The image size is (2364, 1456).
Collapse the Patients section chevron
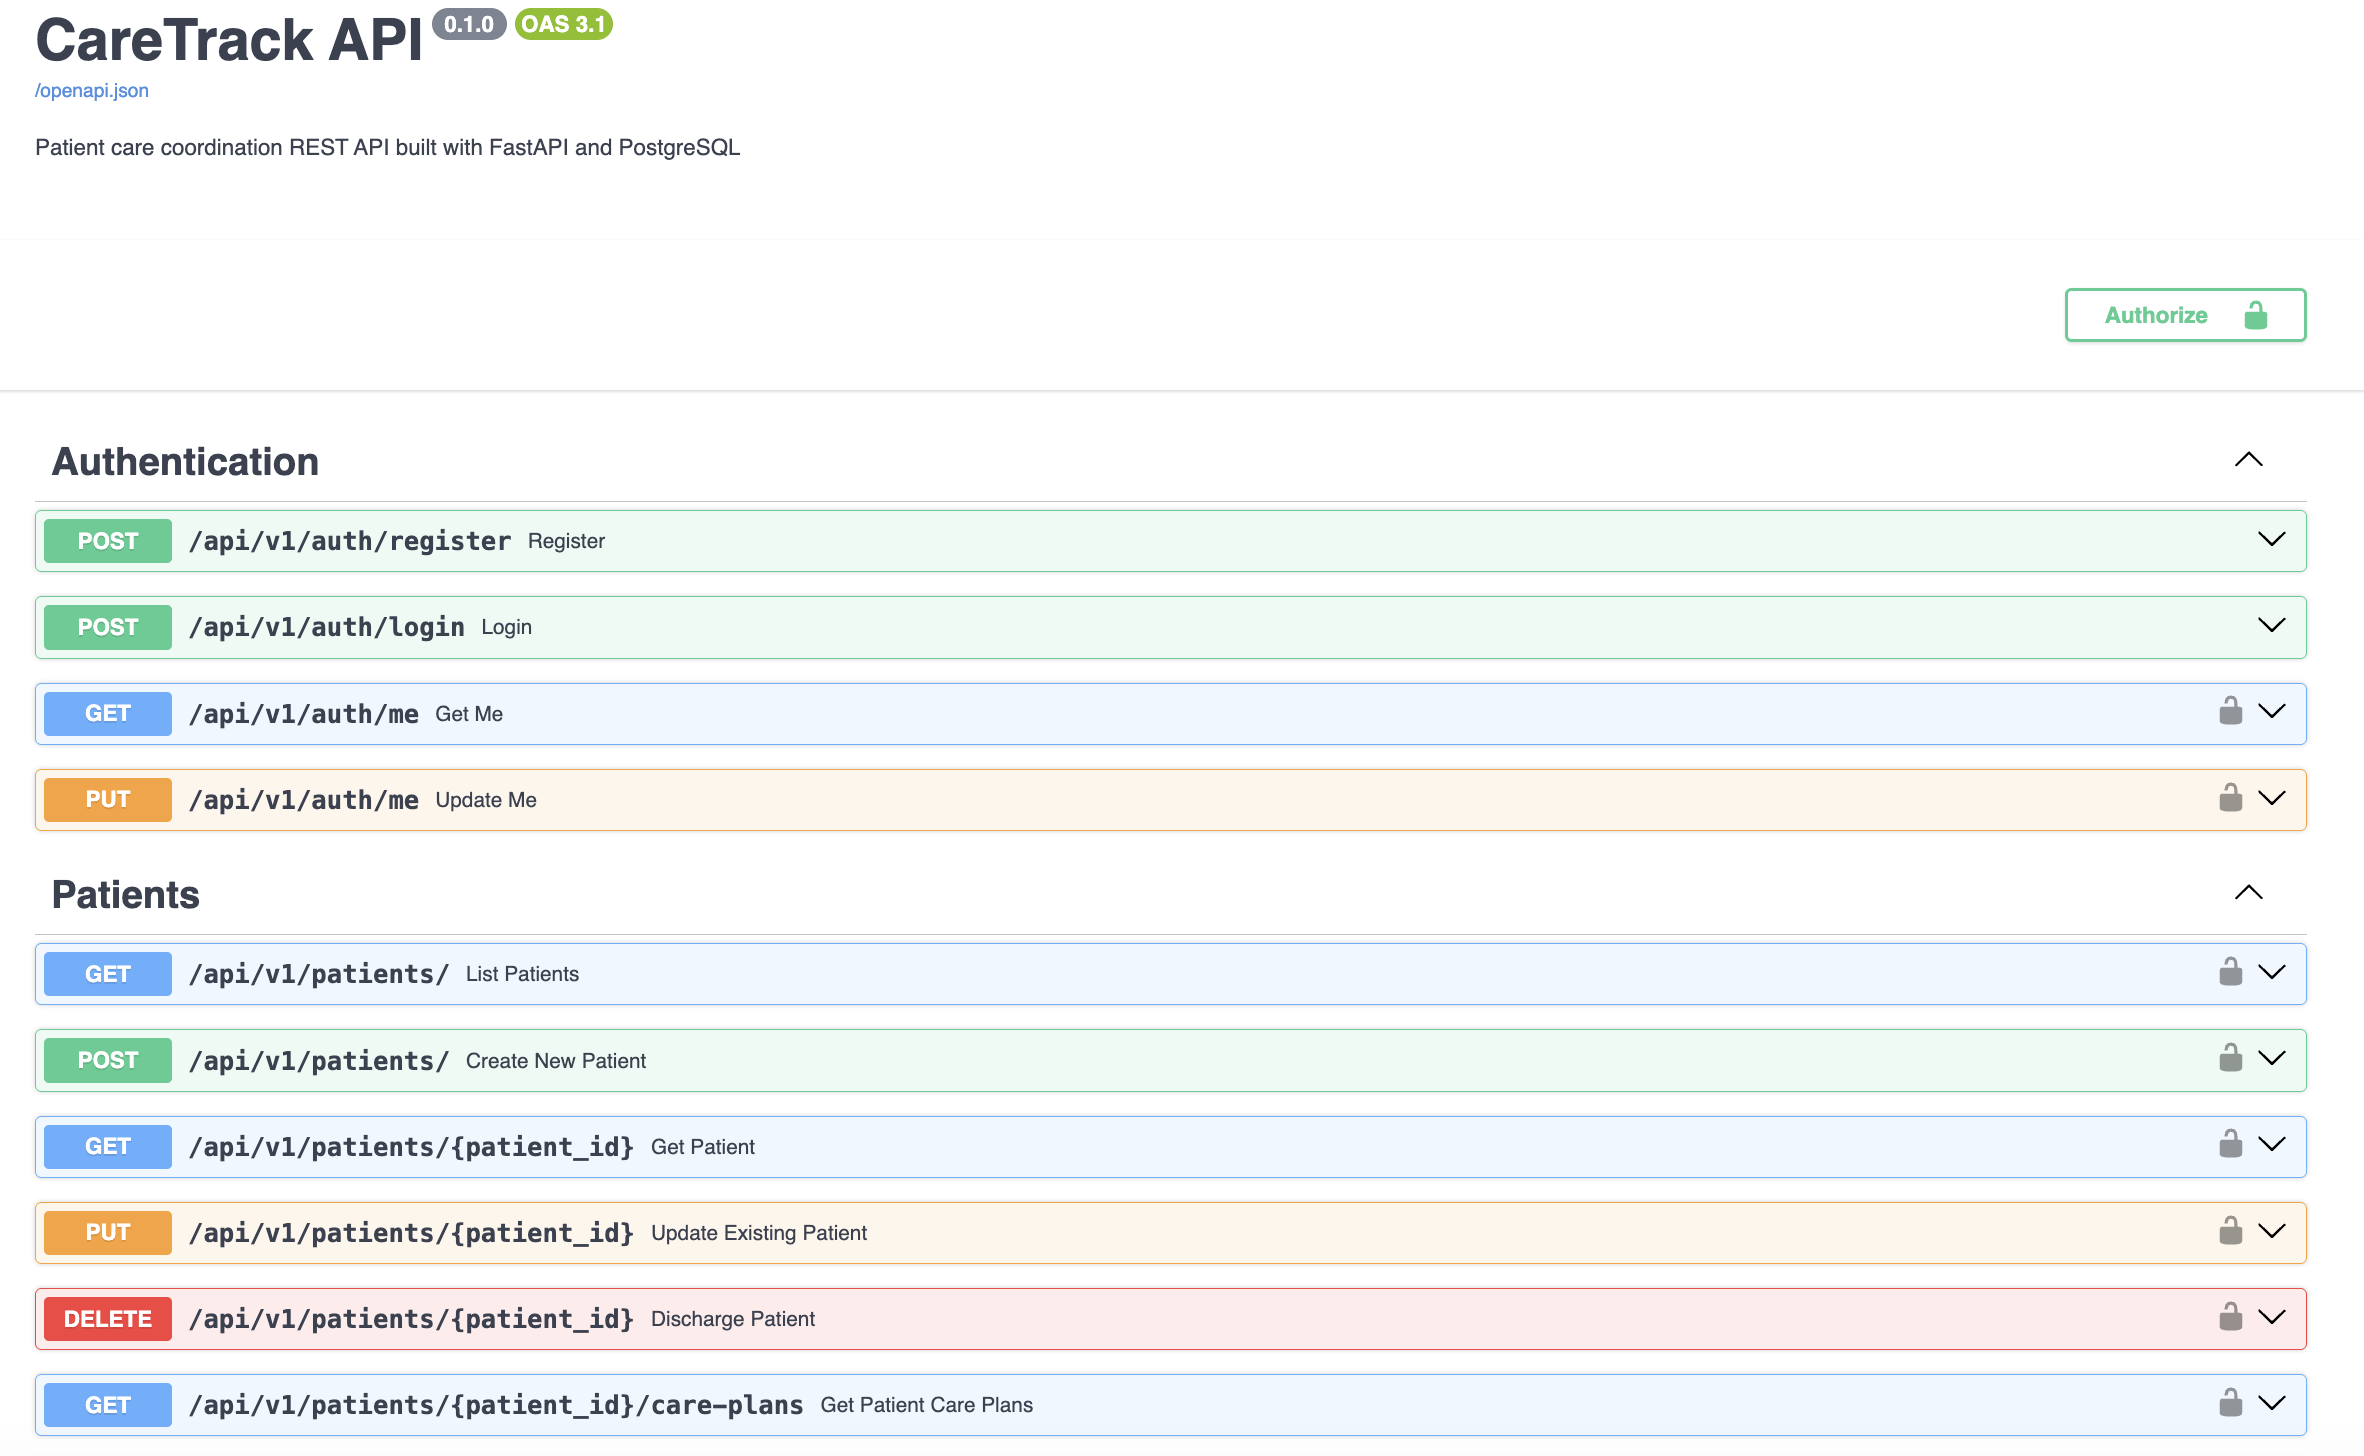pos(2248,893)
